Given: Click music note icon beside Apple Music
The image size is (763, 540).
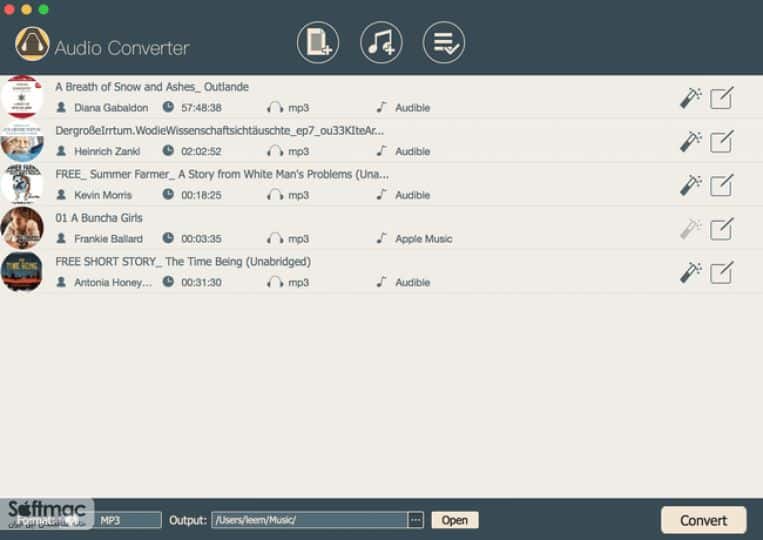Looking at the screenshot, I should coord(382,238).
